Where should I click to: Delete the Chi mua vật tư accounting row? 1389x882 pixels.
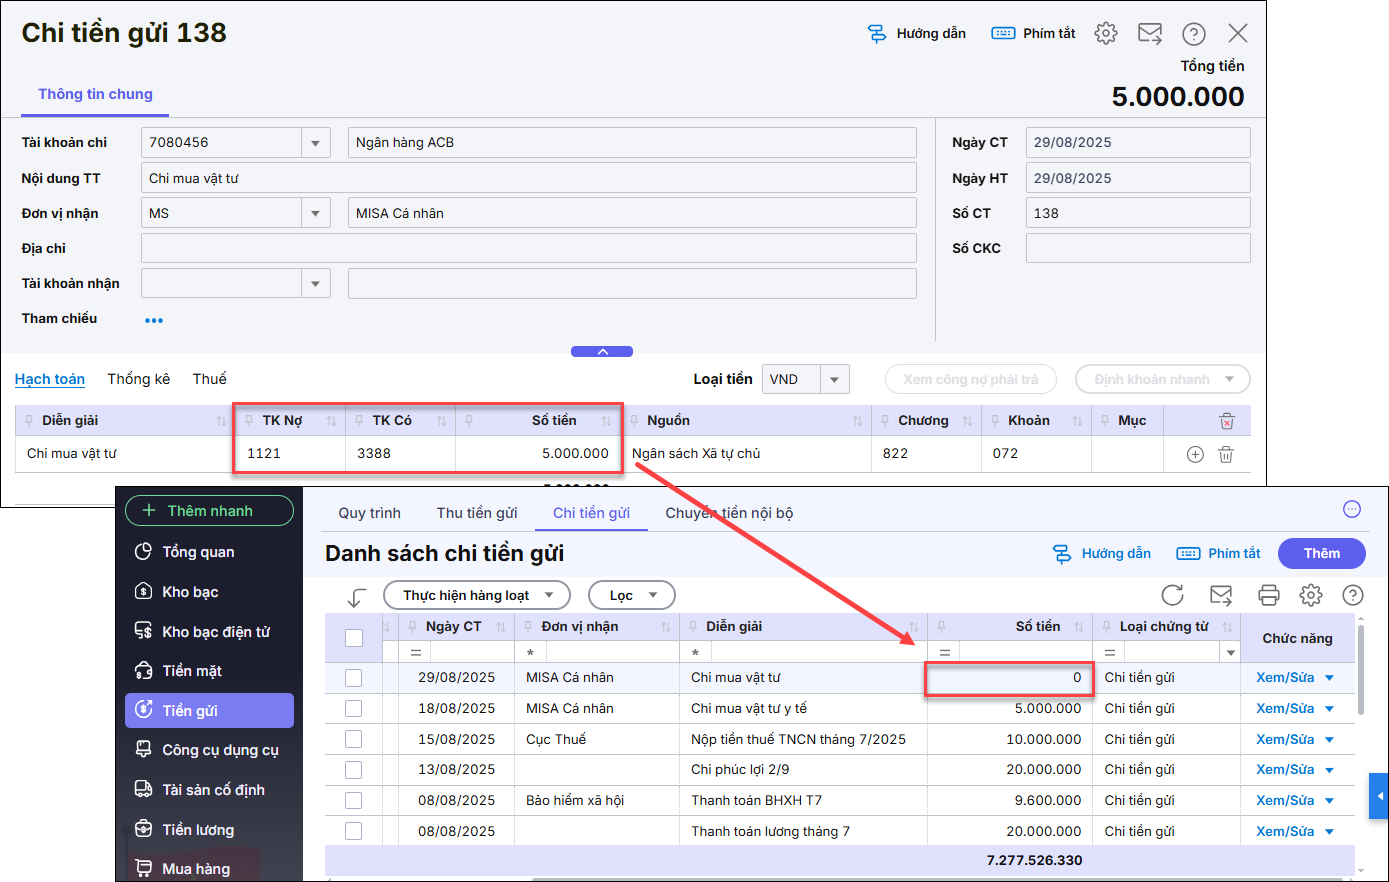point(1226,454)
